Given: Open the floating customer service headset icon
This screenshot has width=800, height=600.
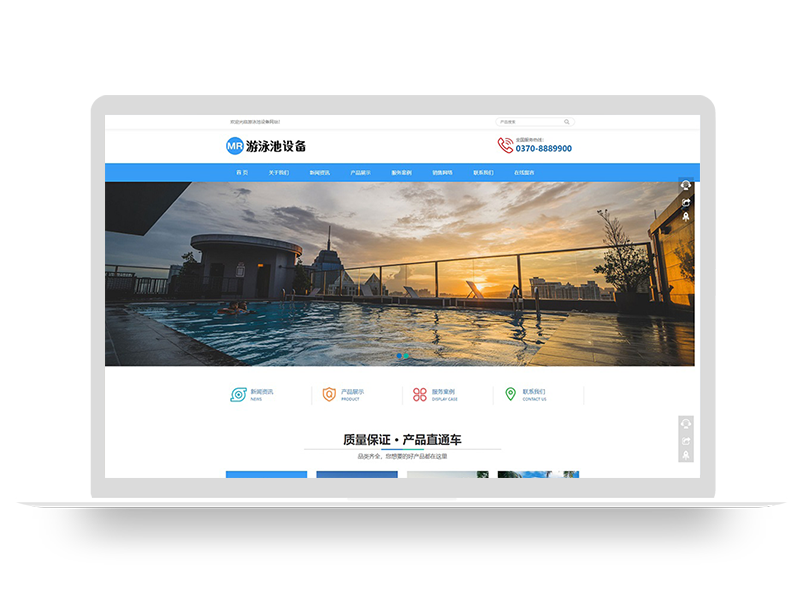Looking at the screenshot, I should tap(686, 185).
